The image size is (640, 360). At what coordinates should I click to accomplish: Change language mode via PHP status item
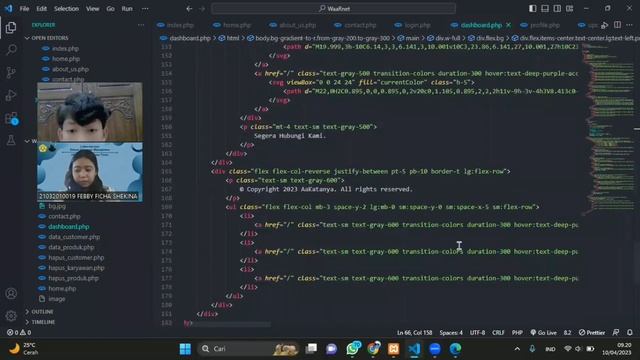(517, 332)
